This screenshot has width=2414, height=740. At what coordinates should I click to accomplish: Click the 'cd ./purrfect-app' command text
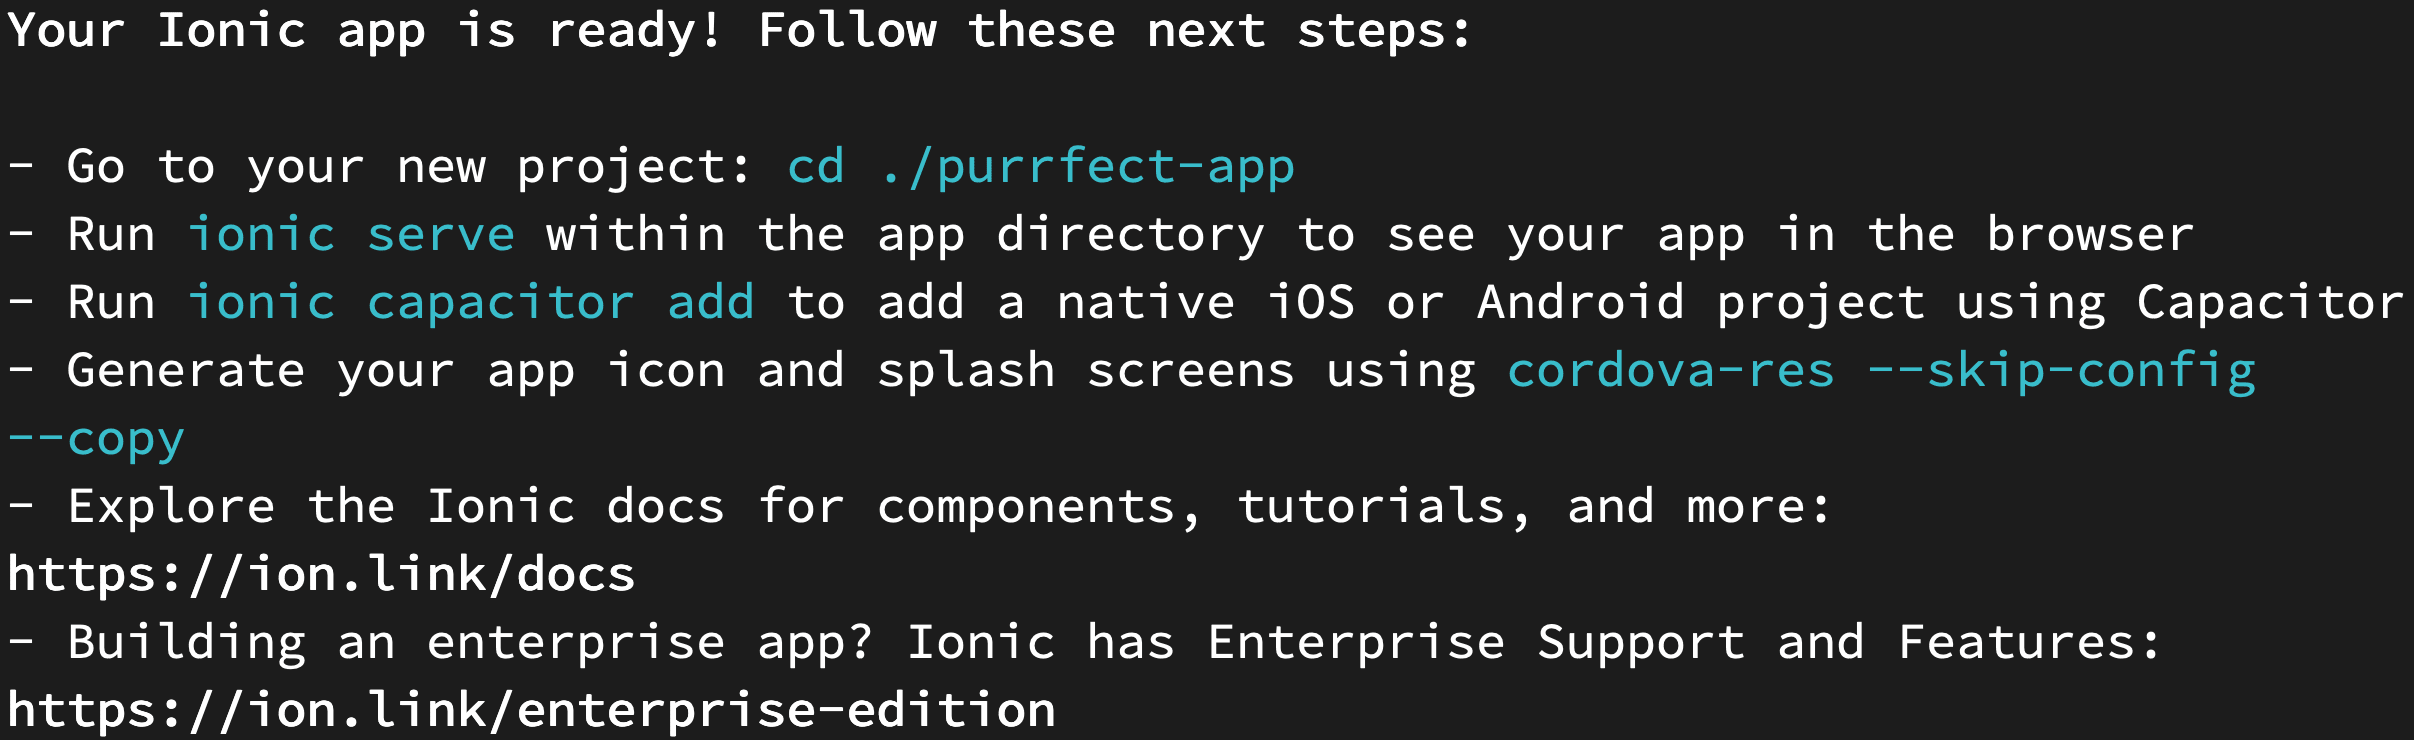point(1040,167)
